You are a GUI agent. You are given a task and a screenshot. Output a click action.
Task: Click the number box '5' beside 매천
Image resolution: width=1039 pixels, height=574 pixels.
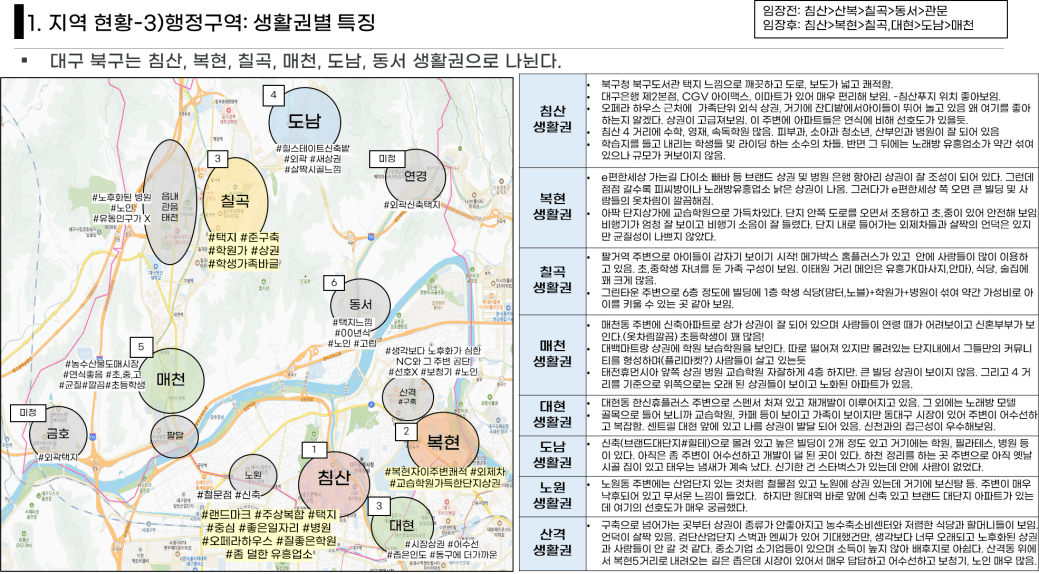point(141,346)
